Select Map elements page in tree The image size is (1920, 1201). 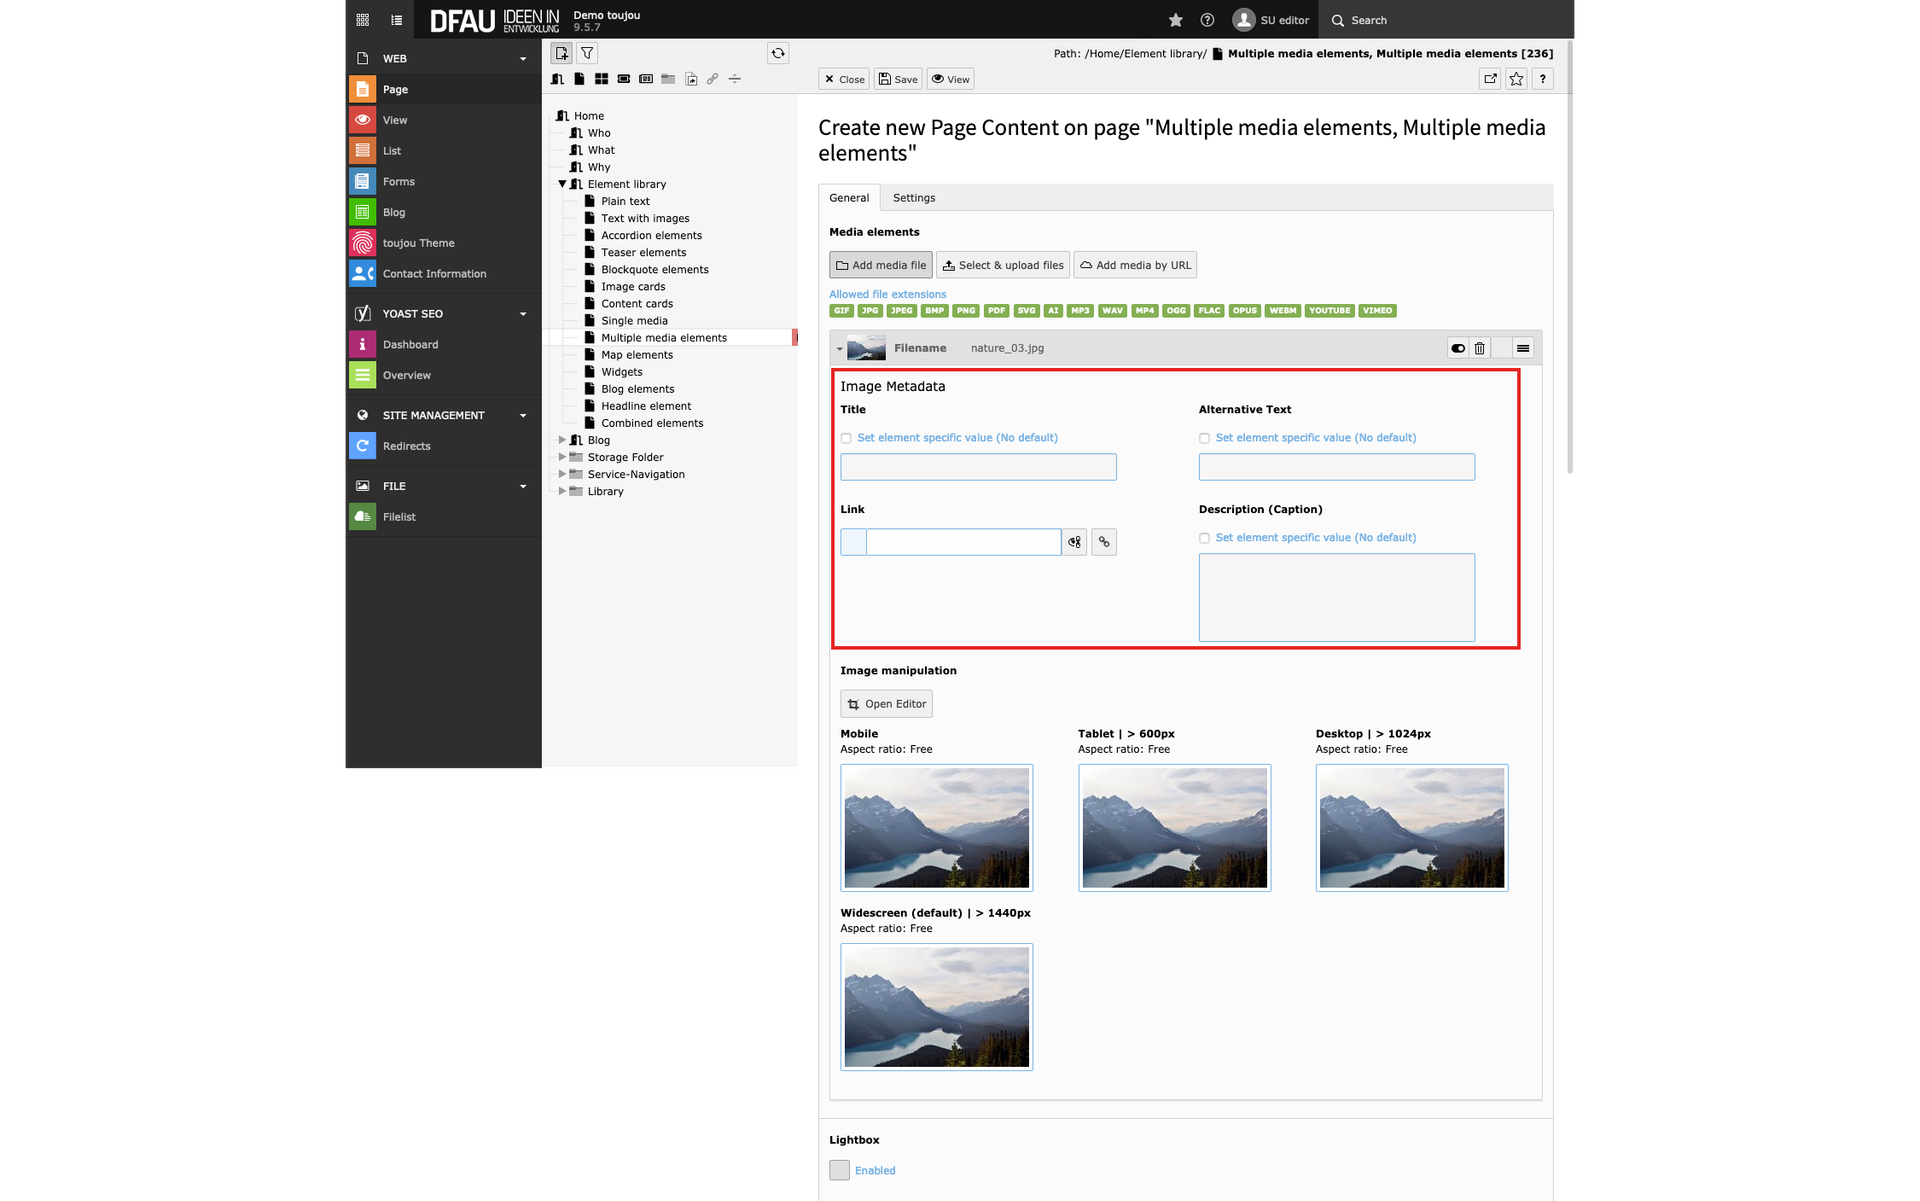(x=637, y=355)
